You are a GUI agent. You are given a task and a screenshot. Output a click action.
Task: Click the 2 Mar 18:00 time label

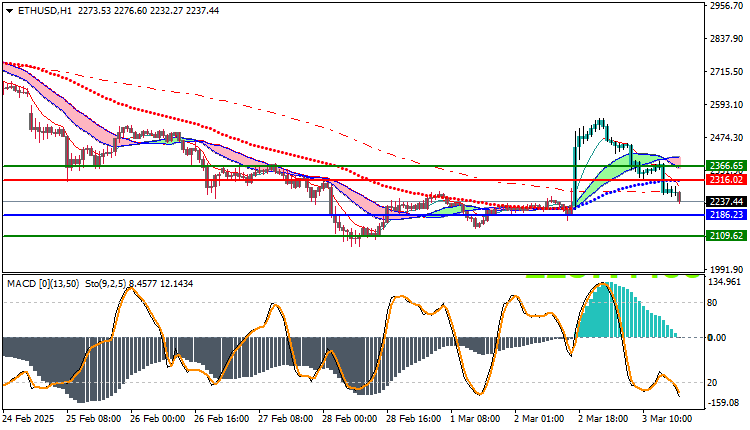(603, 419)
